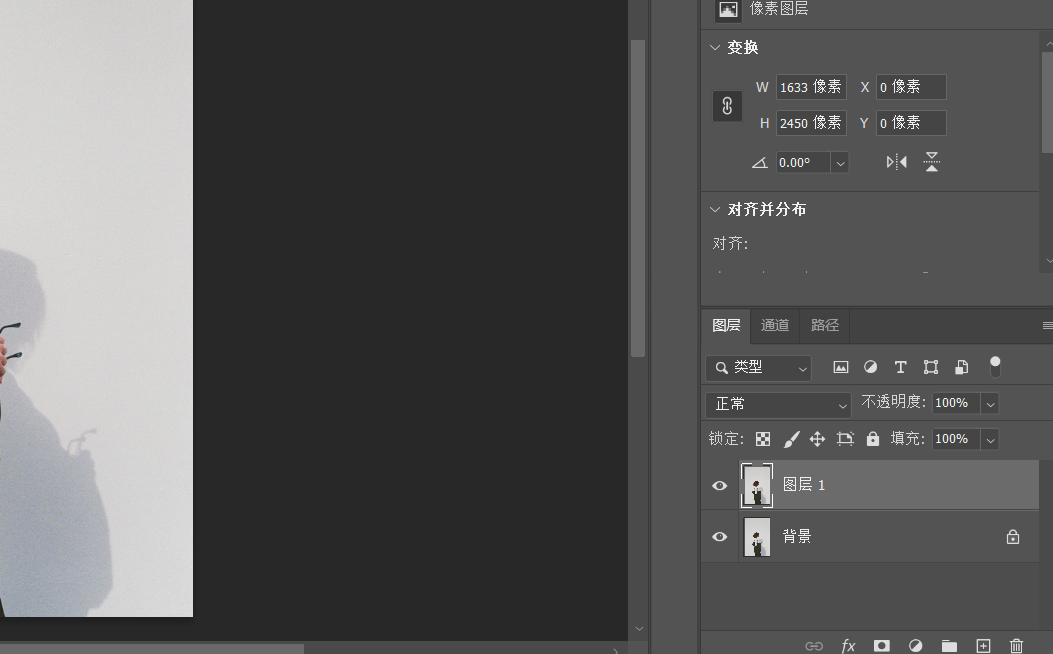Viewport: 1053px width, 654px height.
Task: Click the pixel layer type icon
Action: pos(729,9)
